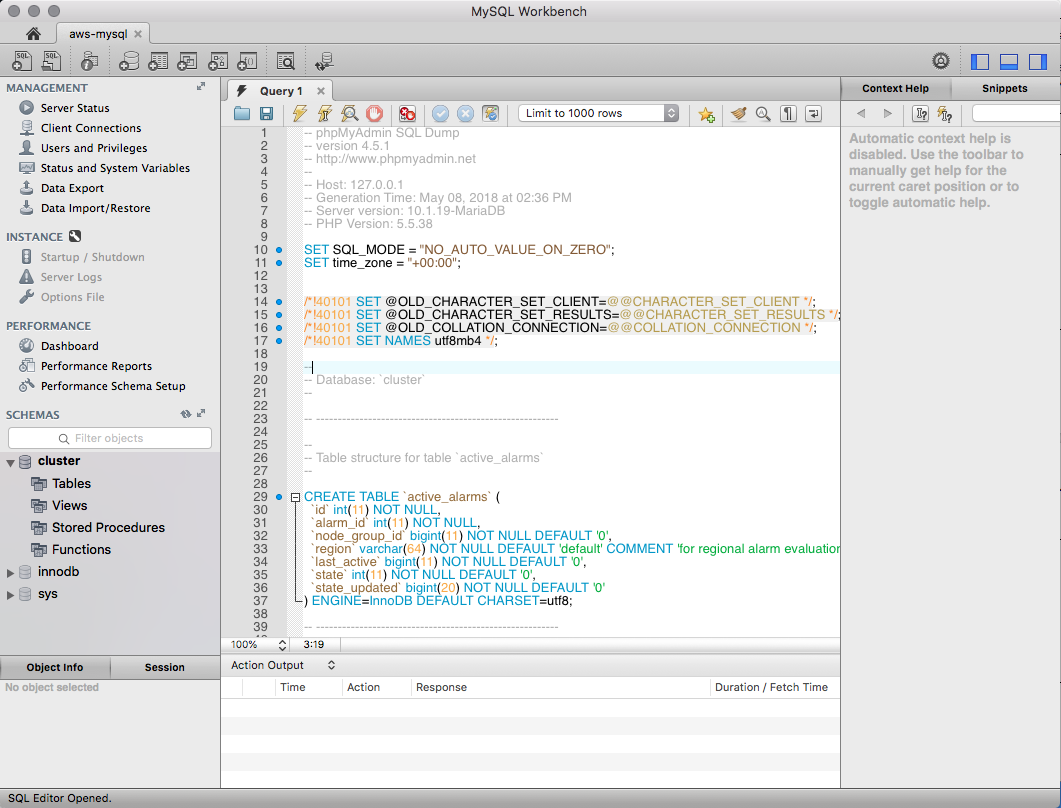The width and height of the screenshot is (1061, 808).
Task: Switch to the Snippets tab
Action: coord(1004,88)
